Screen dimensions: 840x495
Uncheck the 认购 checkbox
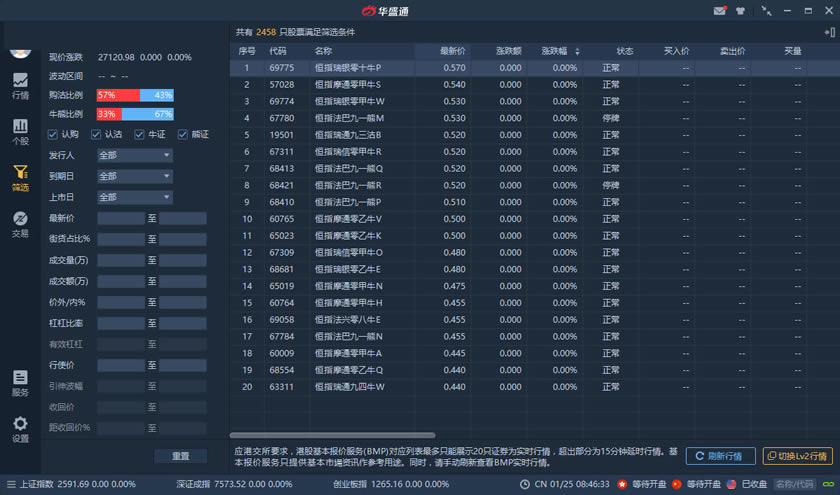click(x=53, y=134)
